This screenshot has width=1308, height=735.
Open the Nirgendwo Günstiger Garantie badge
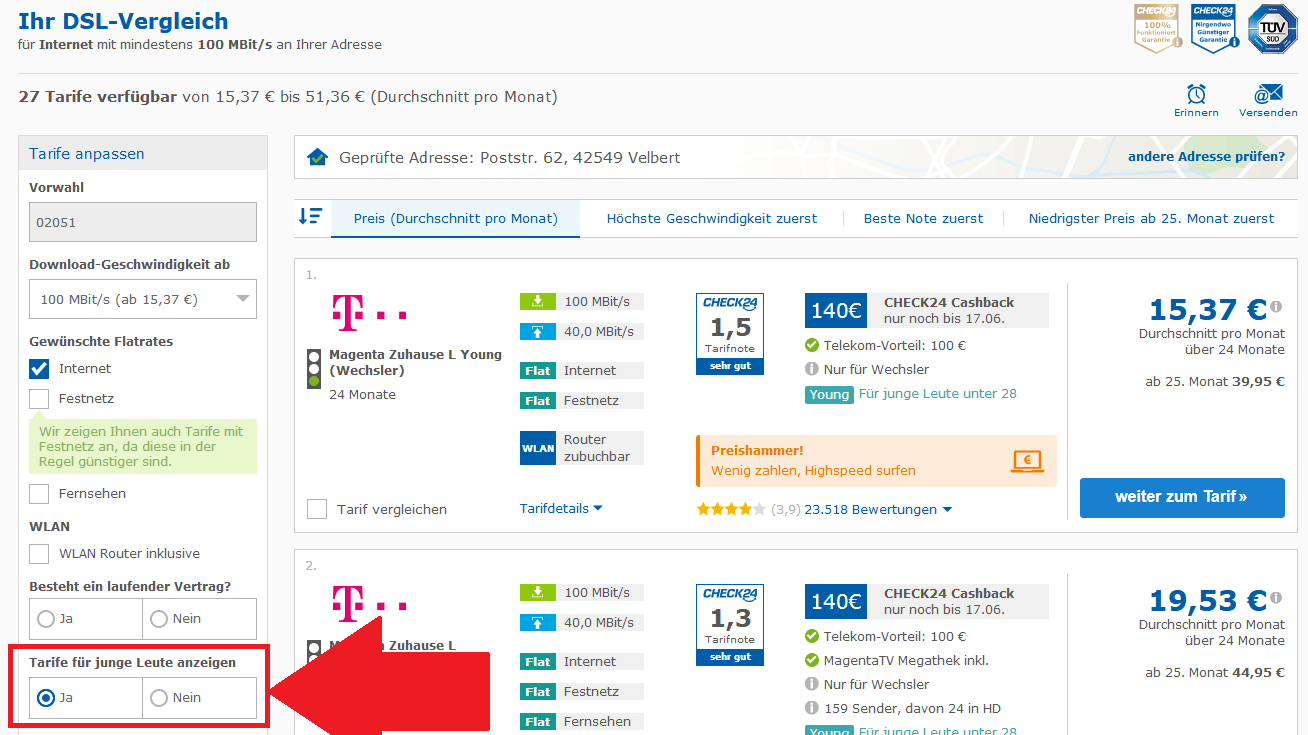pos(1214,27)
